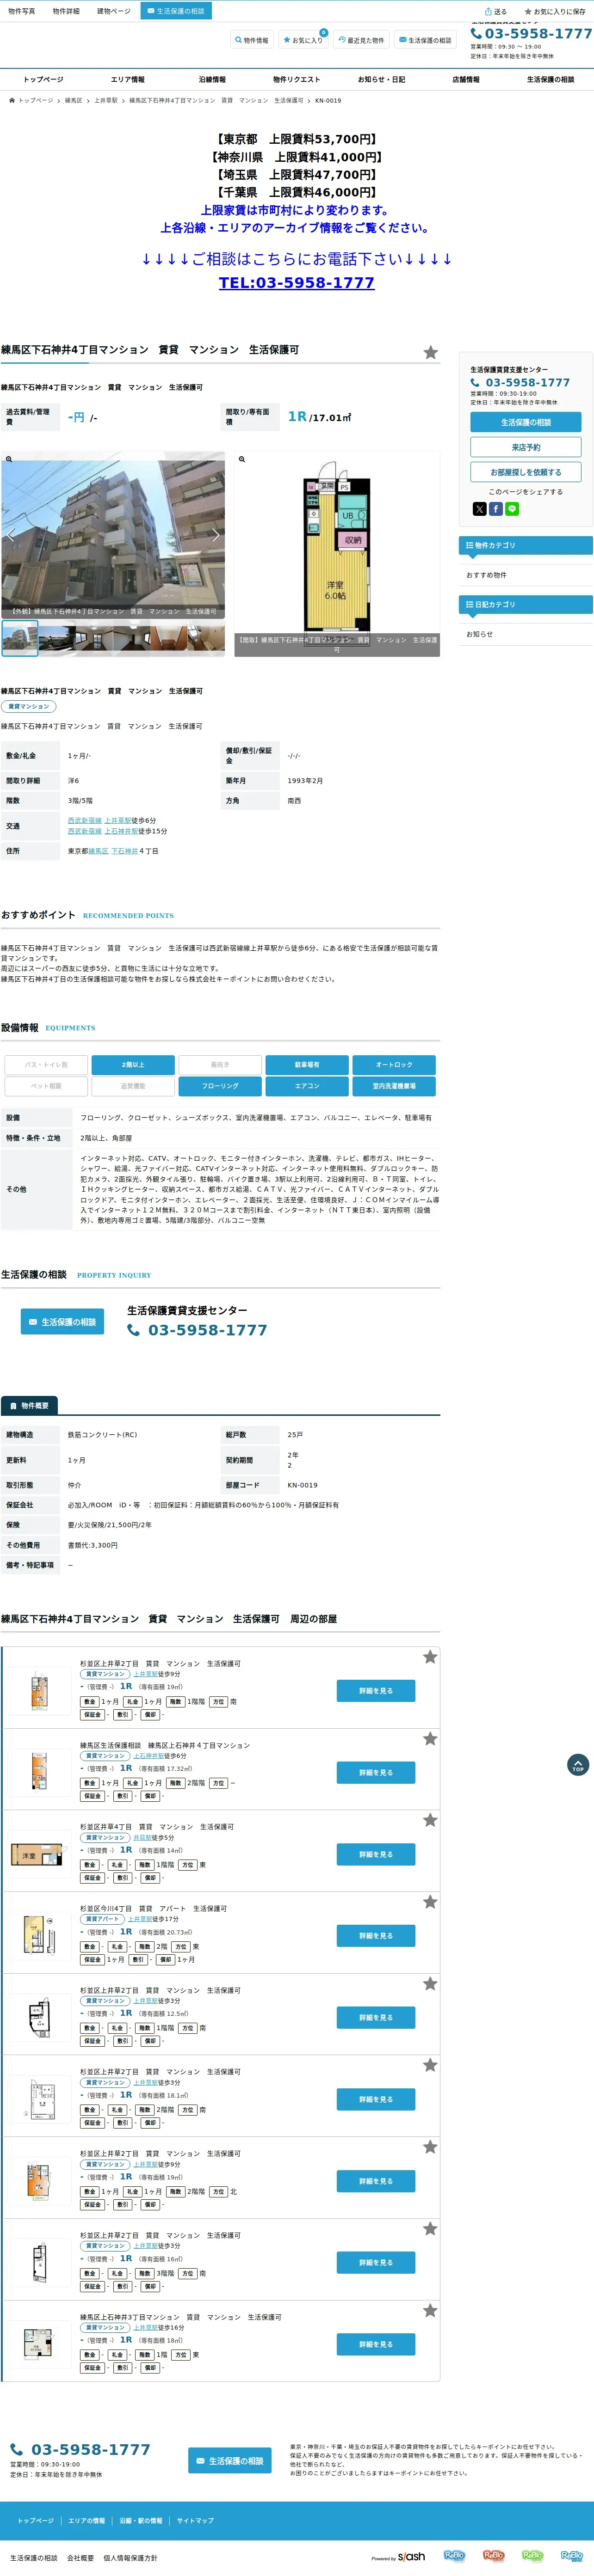
Task: Show the previous photo using left arrow
Action: [11, 535]
